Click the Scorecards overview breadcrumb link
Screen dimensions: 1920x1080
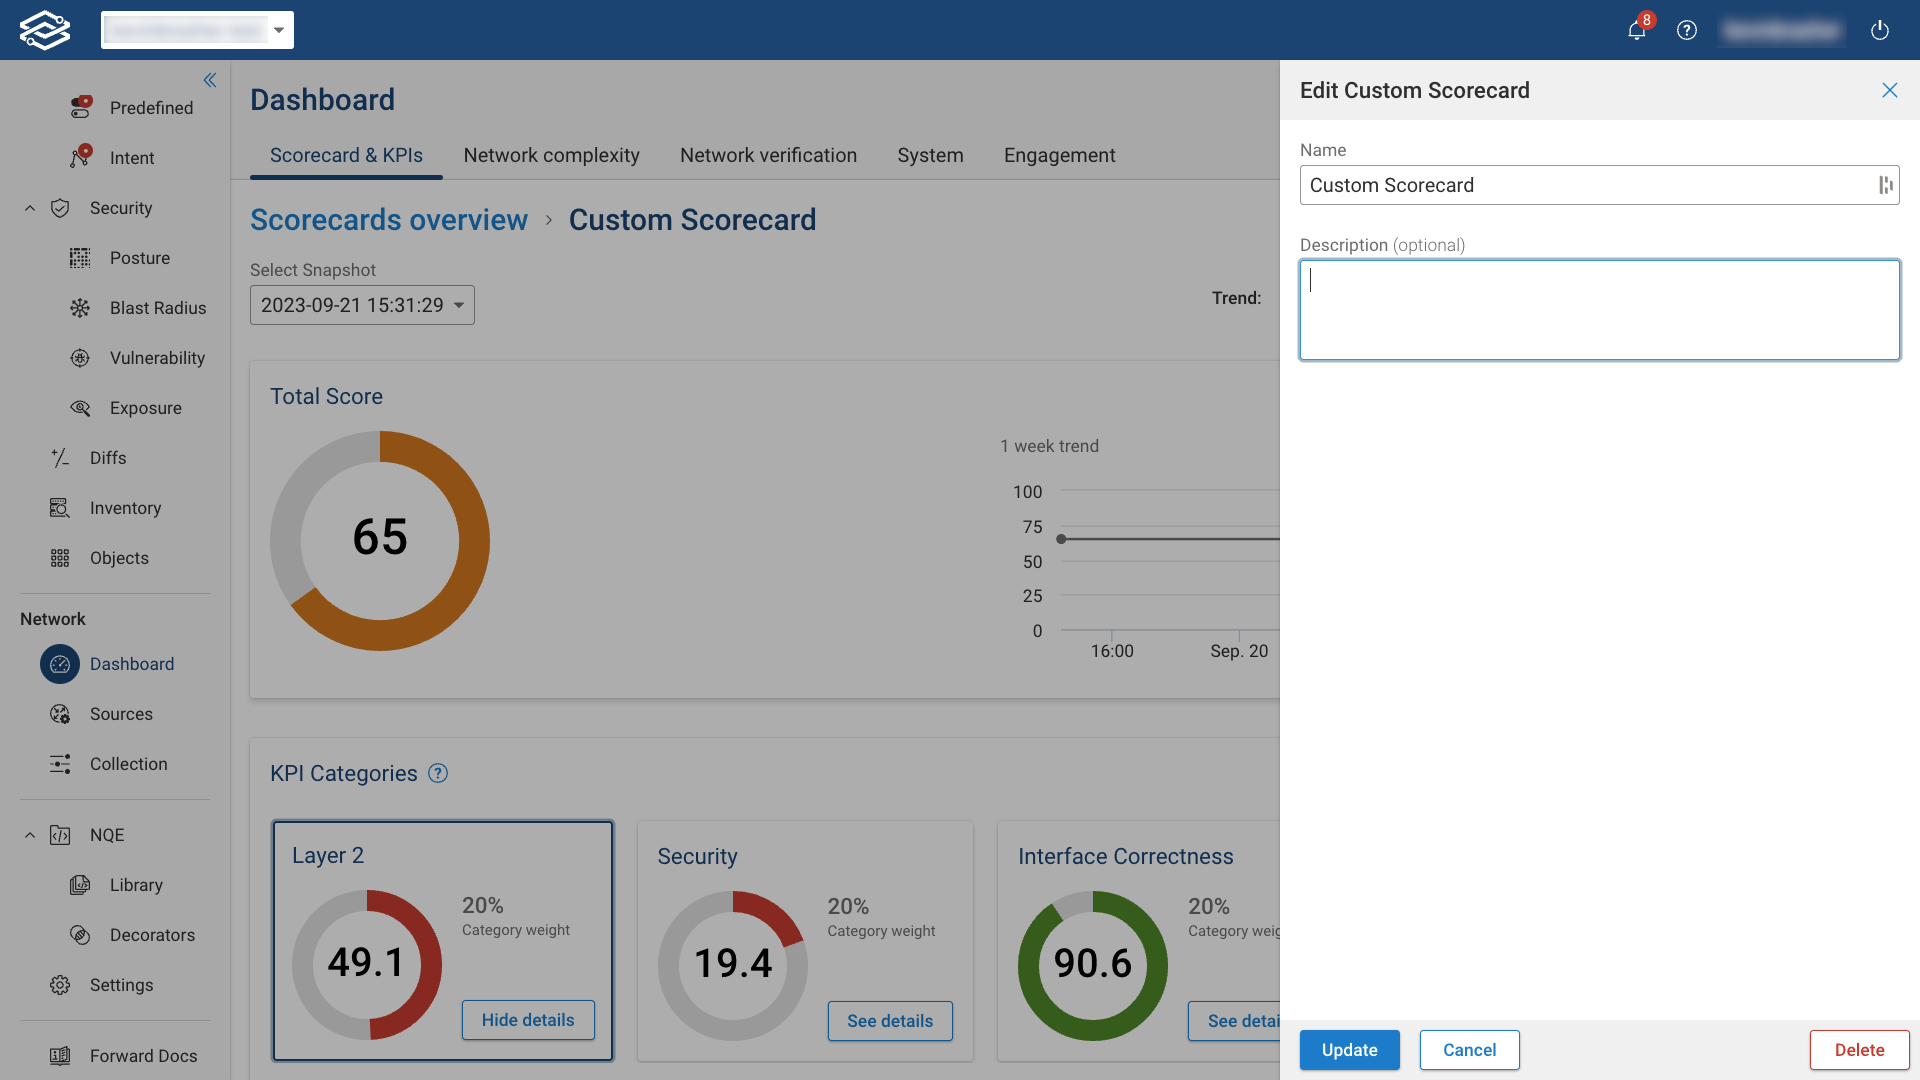point(389,220)
